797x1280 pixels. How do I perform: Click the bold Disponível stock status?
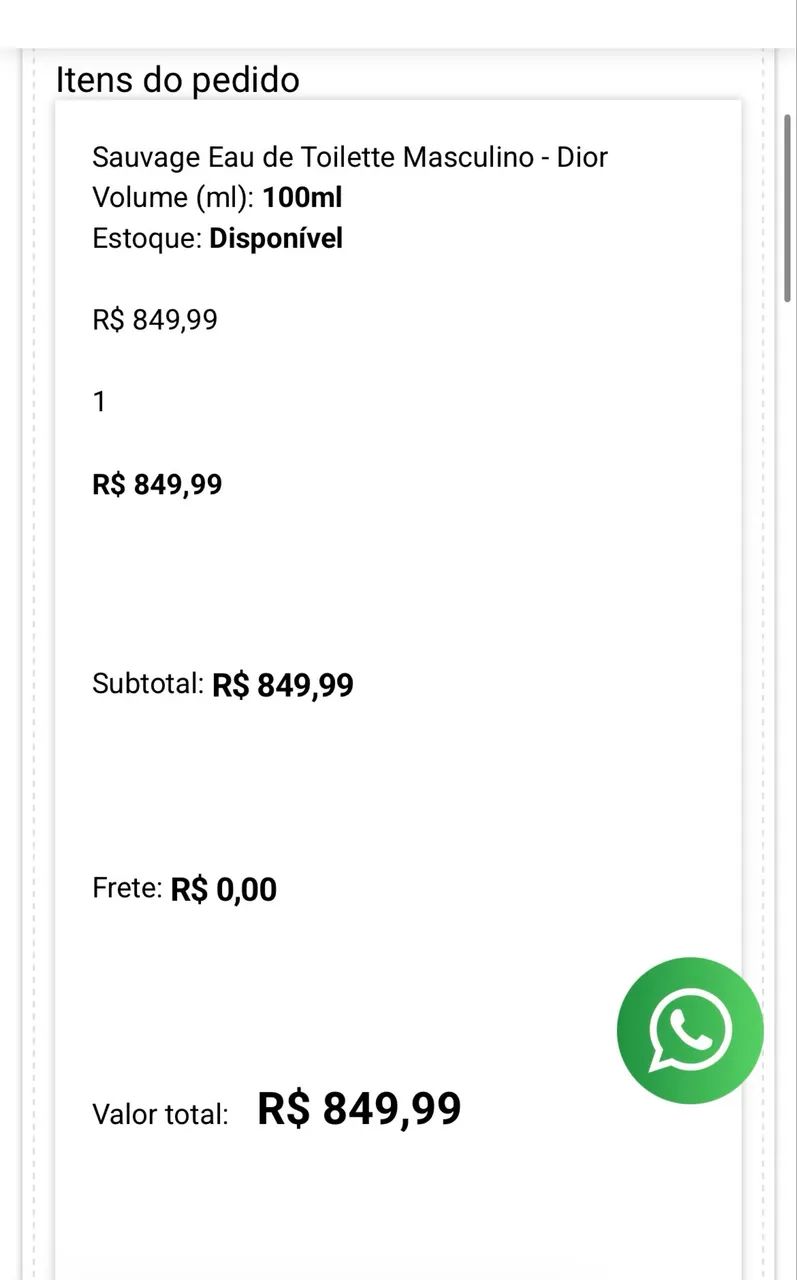click(276, 238)
